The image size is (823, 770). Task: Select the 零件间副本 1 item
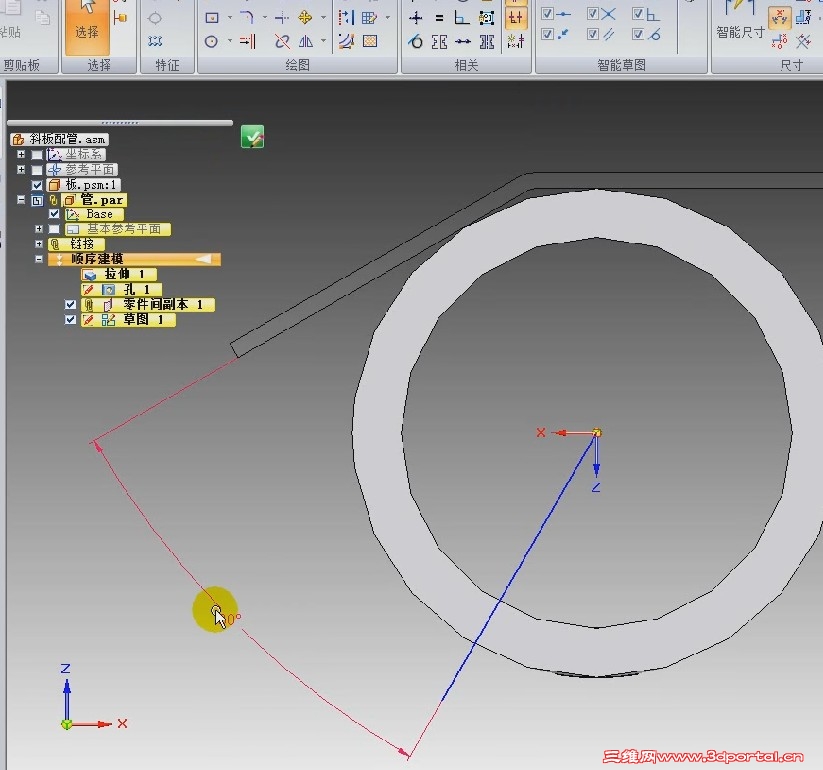[148, 304]
